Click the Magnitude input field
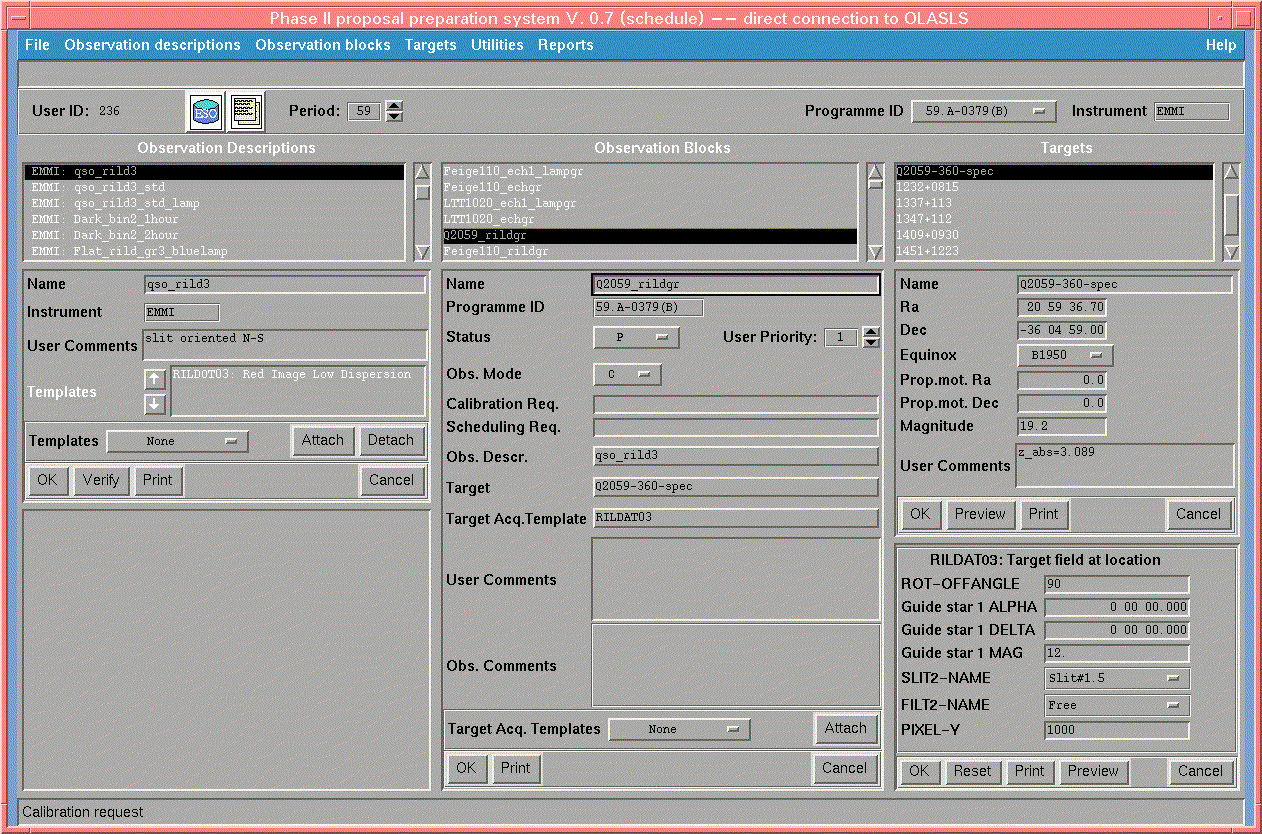This screenshot has width=1262, height=834. (x=1061, y=427)
